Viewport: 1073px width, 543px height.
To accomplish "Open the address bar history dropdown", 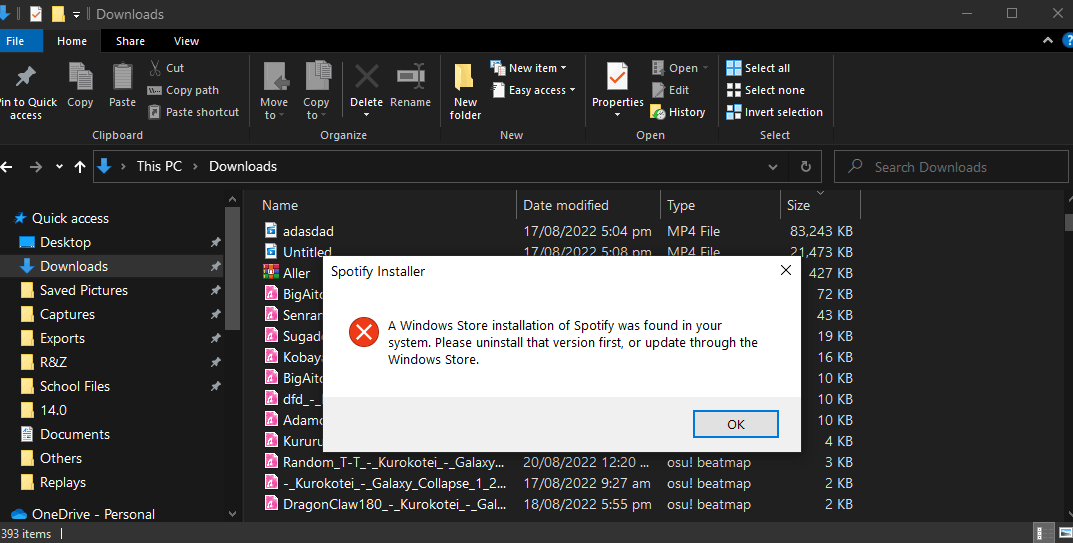I will pyautogui.click(x=773, y=166).
